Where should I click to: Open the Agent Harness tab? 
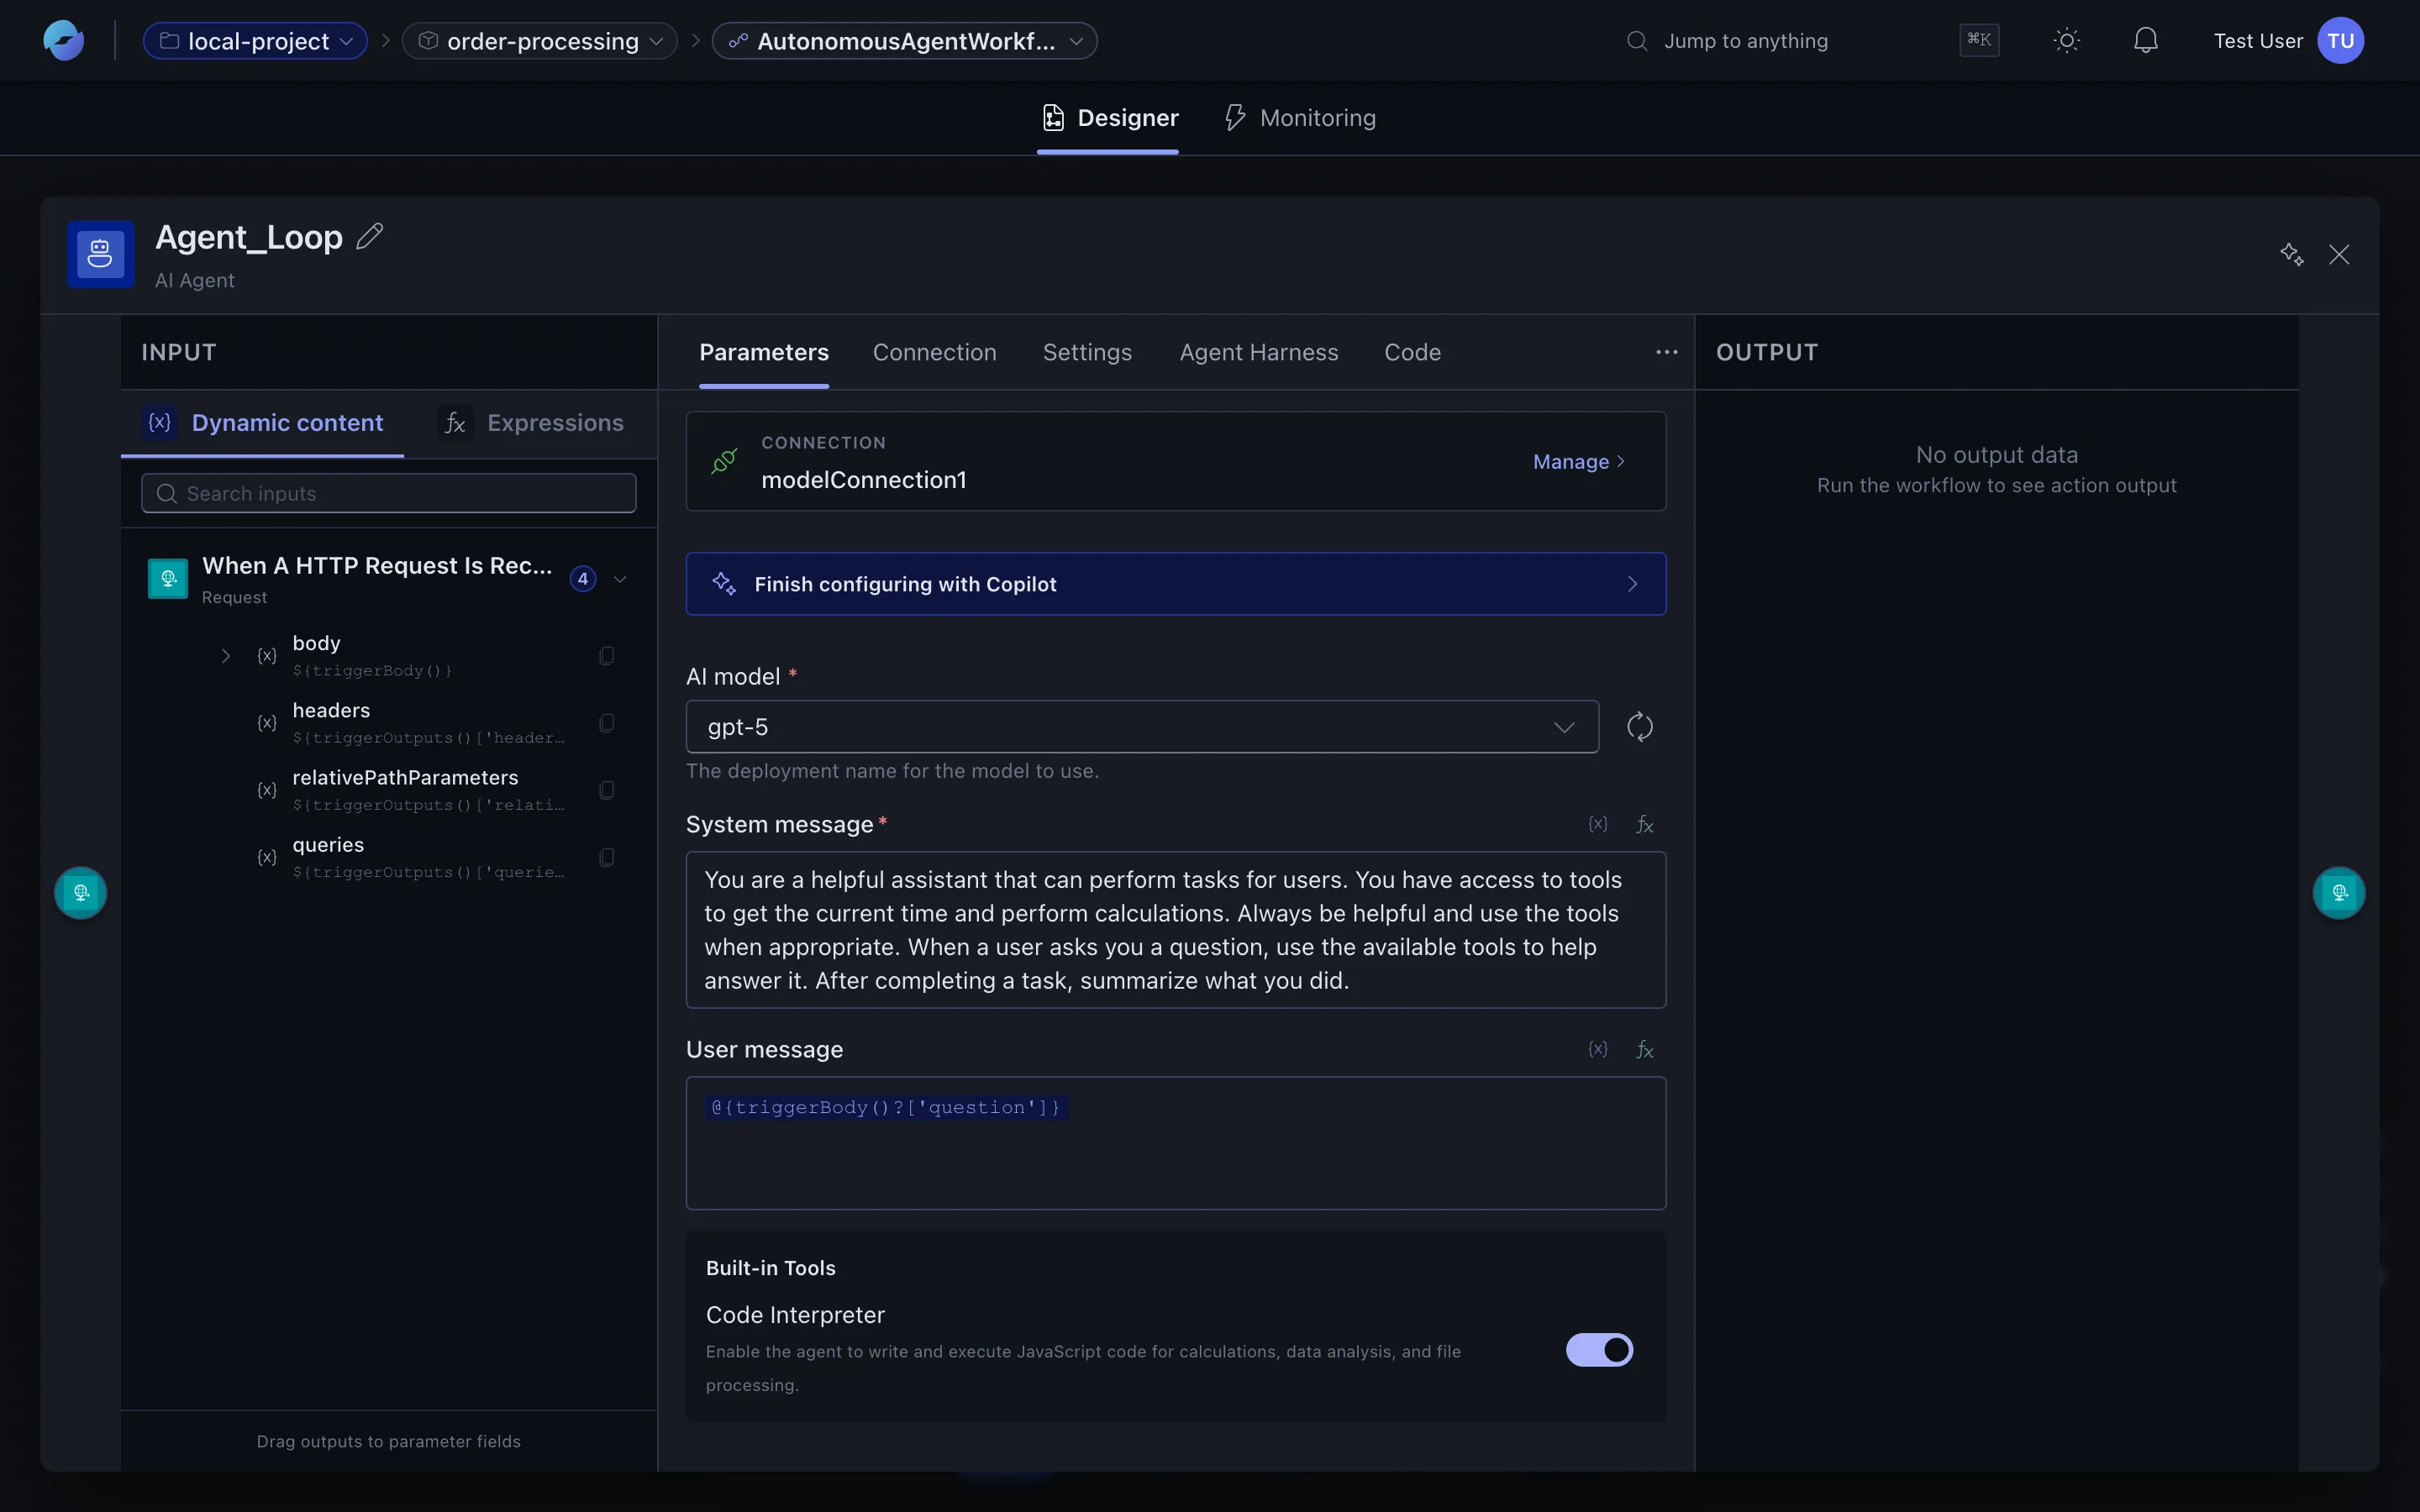click(1258, 352)
